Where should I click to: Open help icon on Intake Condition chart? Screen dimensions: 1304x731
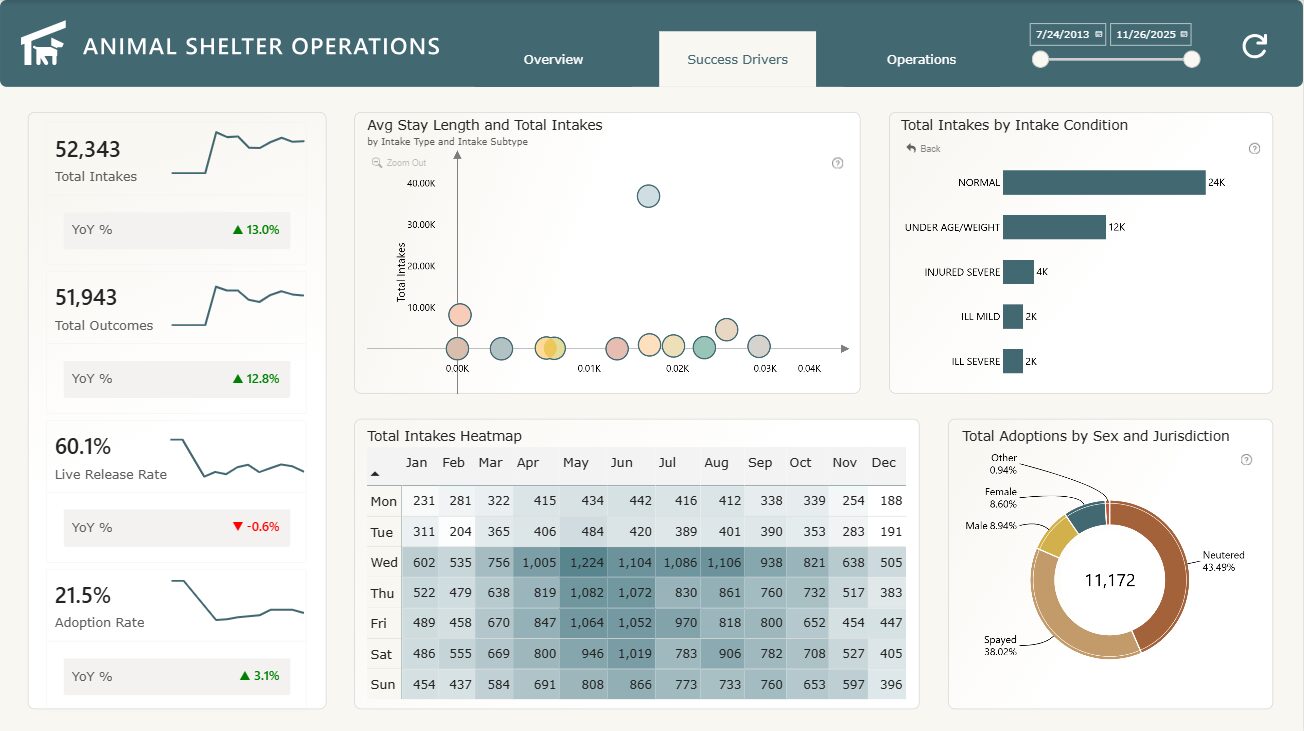coord(1254,149)
